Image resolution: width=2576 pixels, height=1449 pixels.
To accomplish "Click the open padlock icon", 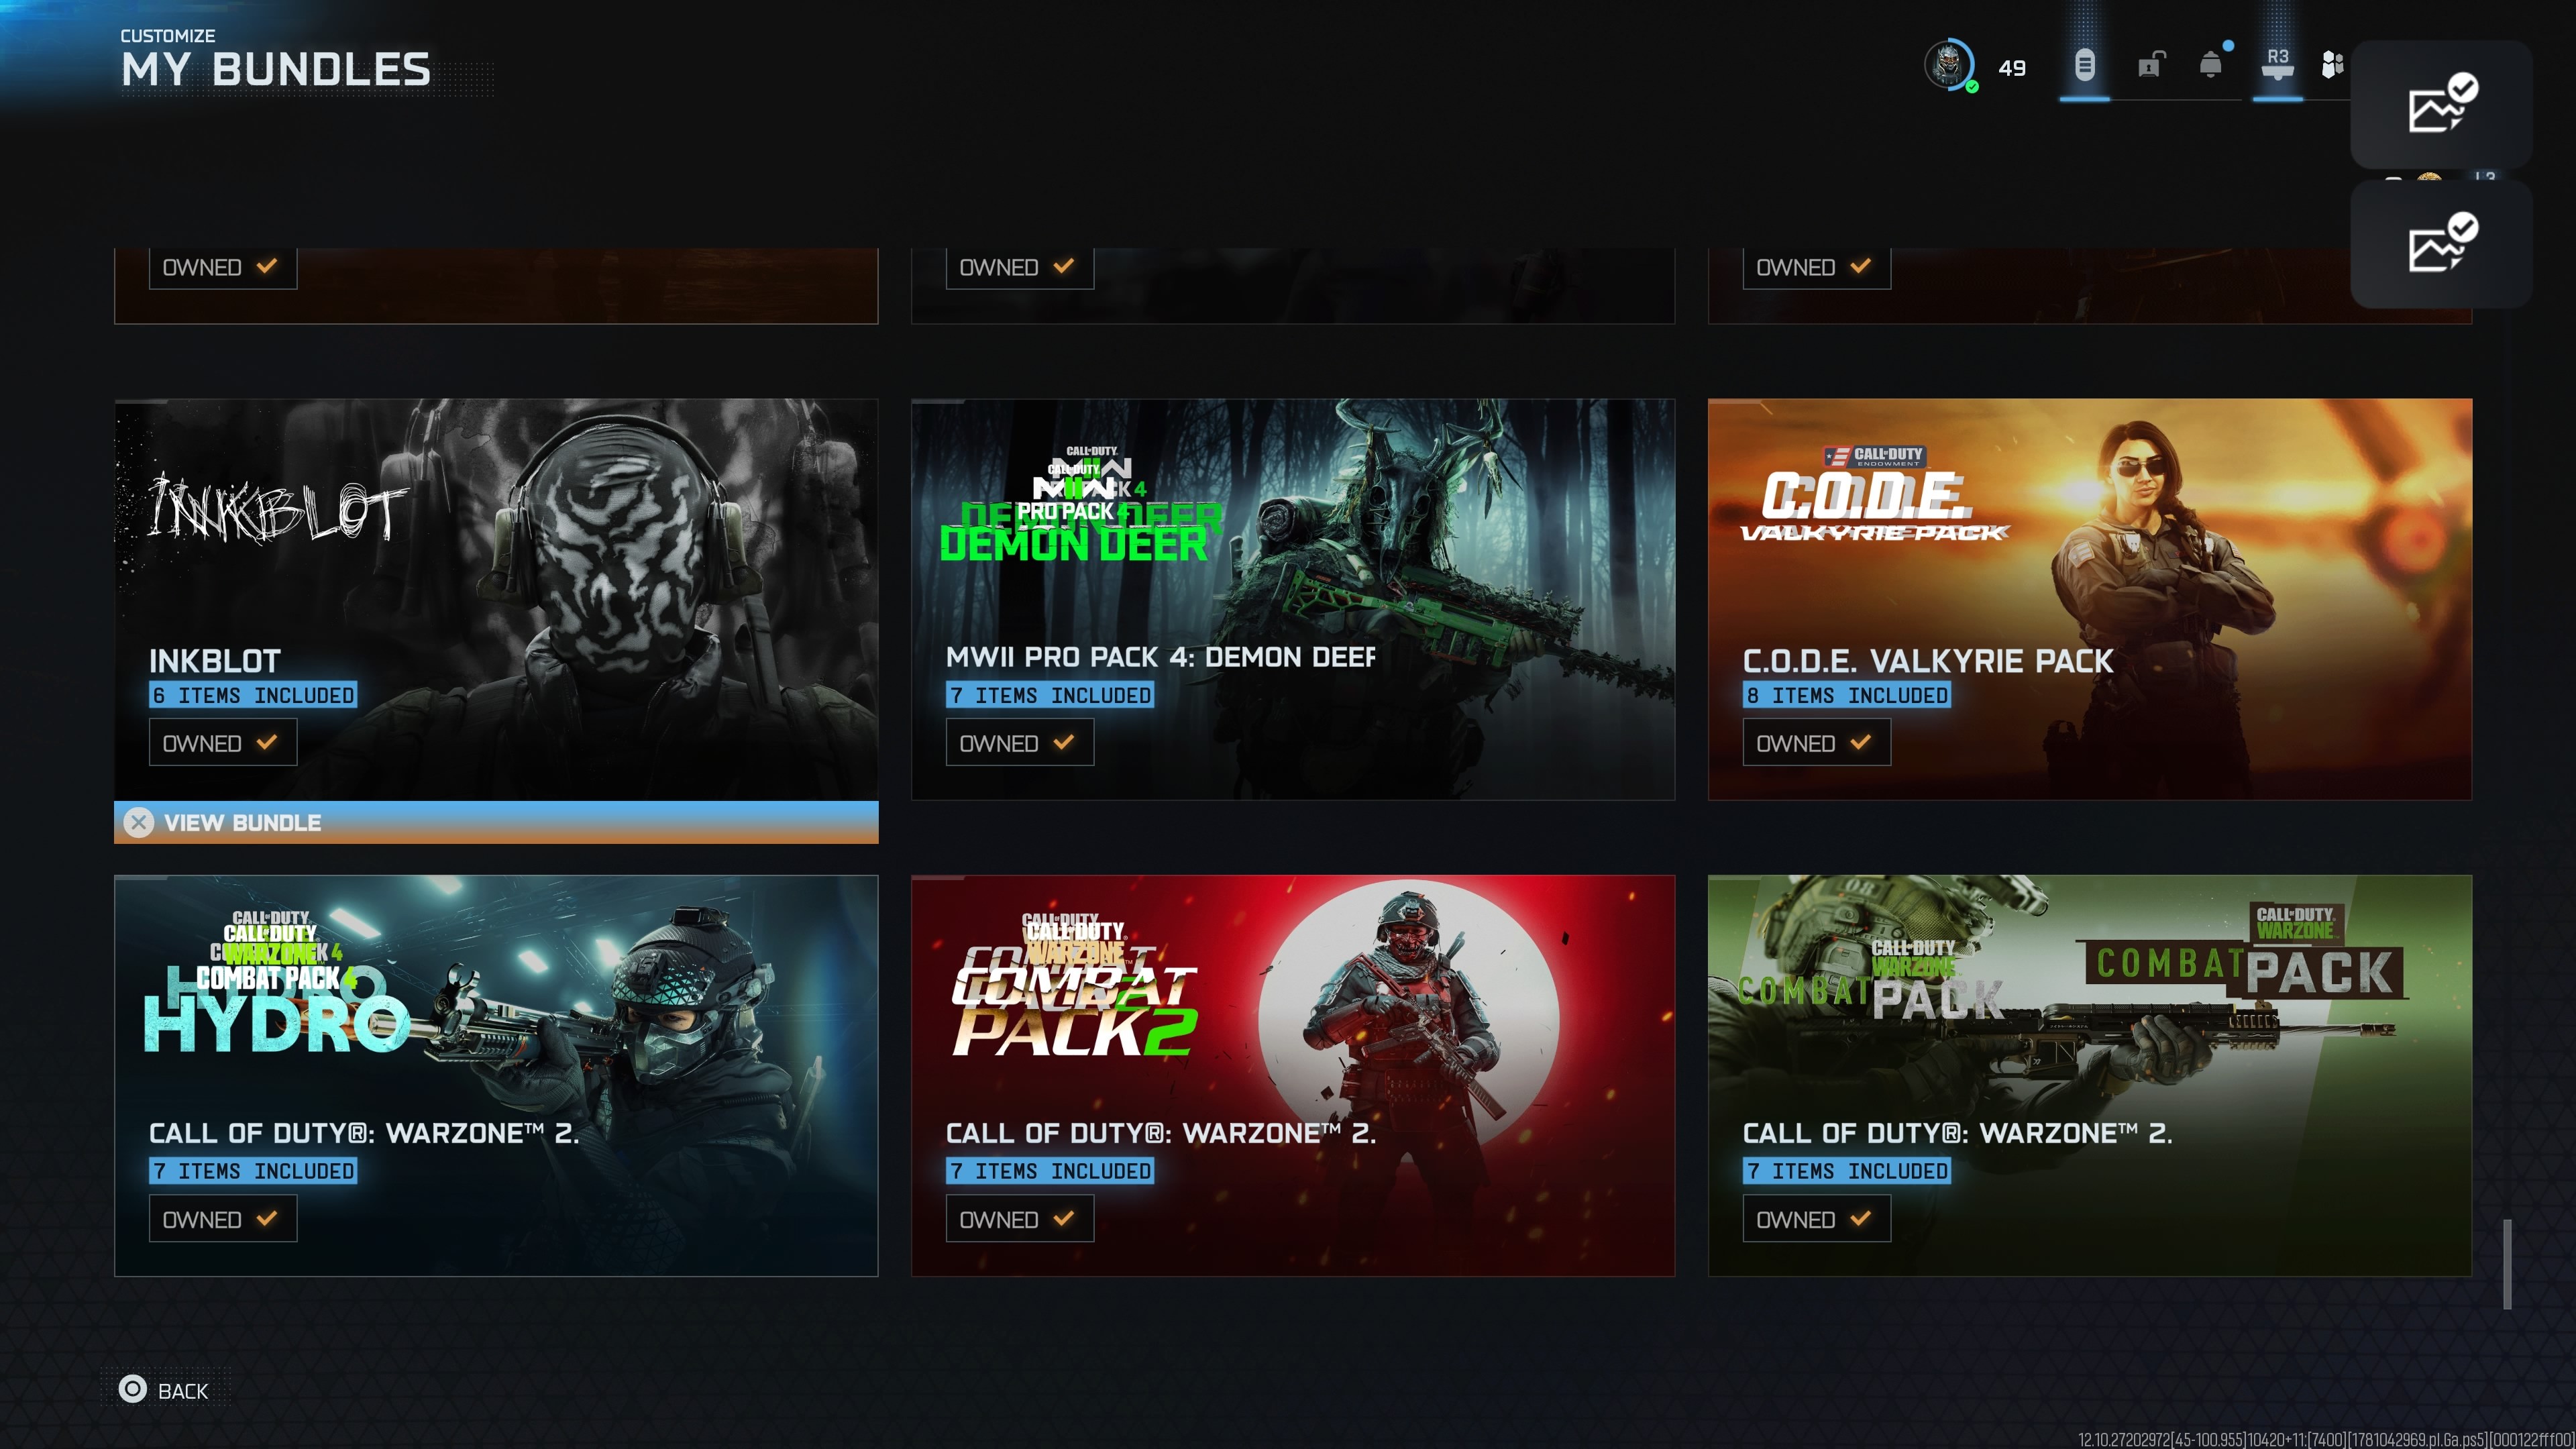I will [x=2150, y=65].
